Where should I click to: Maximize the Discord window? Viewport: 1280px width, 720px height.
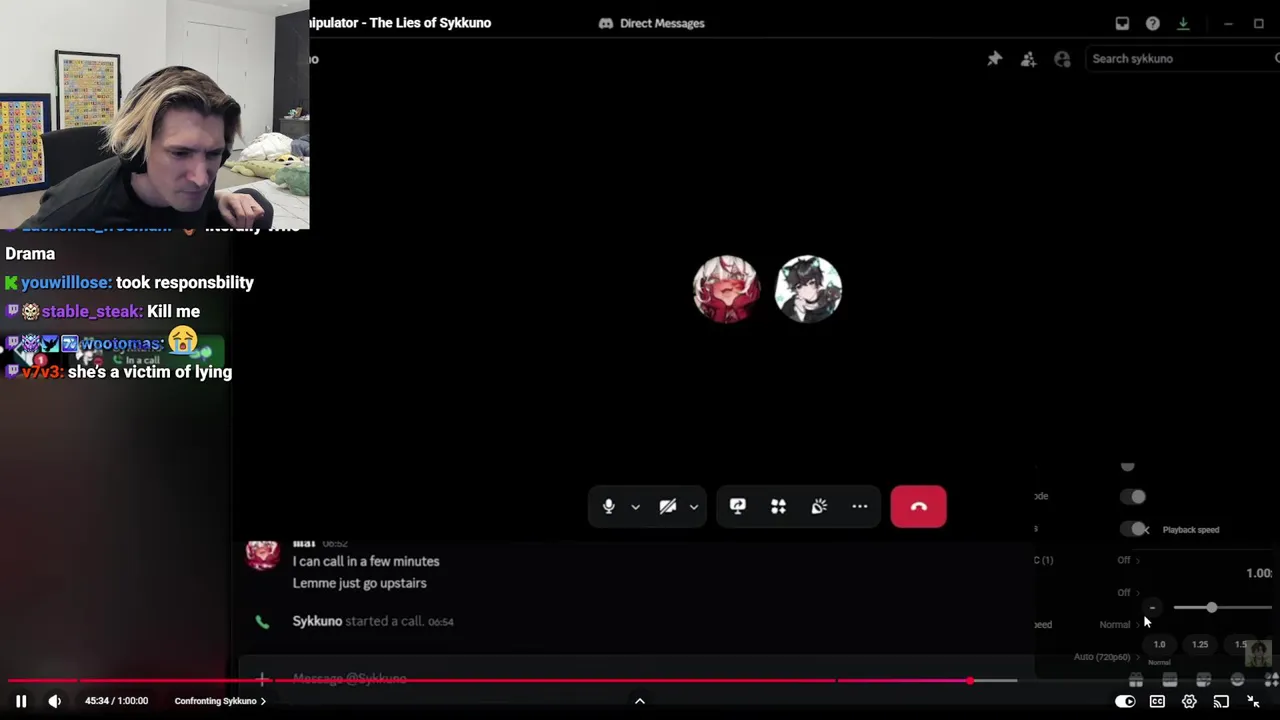[1259, 23]
